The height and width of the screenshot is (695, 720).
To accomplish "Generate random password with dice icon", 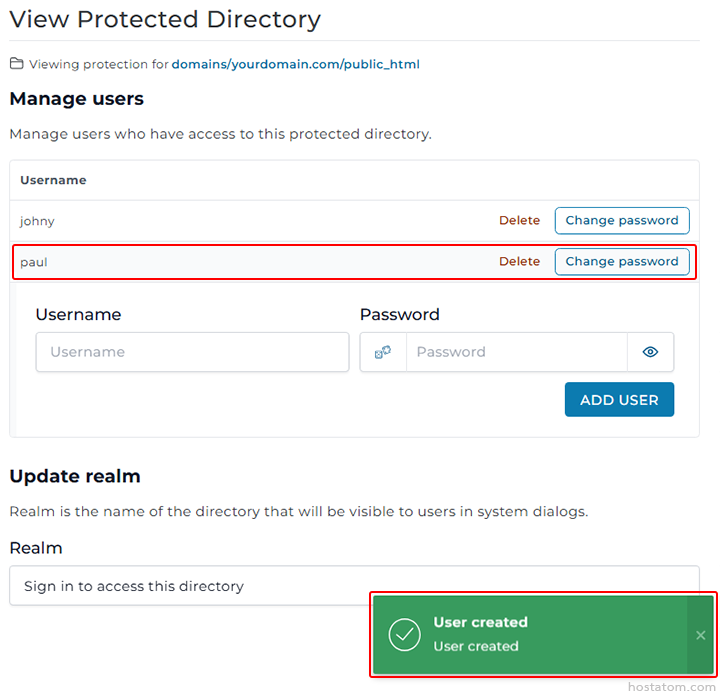I will (x=383, y=352).
